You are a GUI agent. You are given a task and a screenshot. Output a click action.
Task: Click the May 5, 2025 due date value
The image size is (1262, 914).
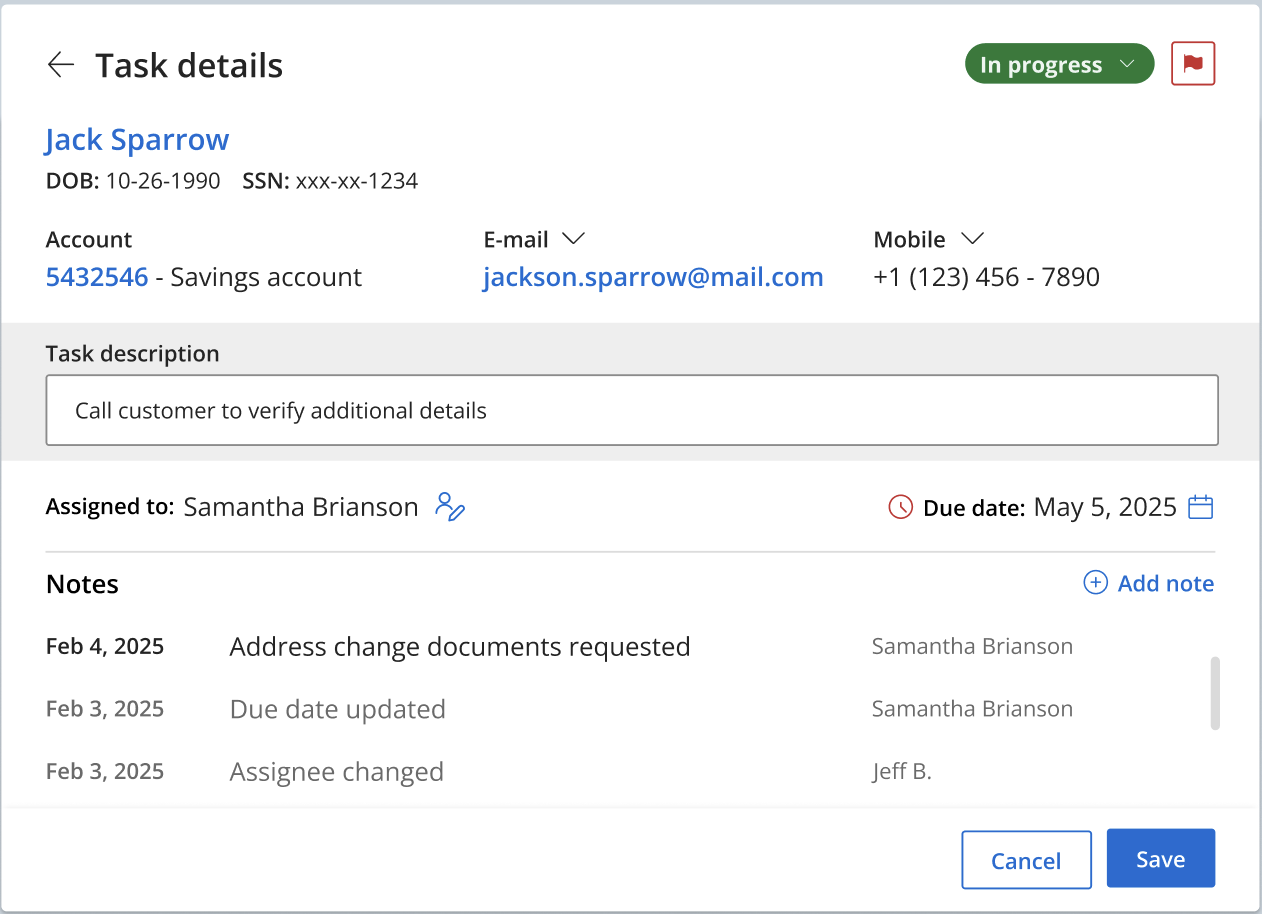pos(1105,507)
